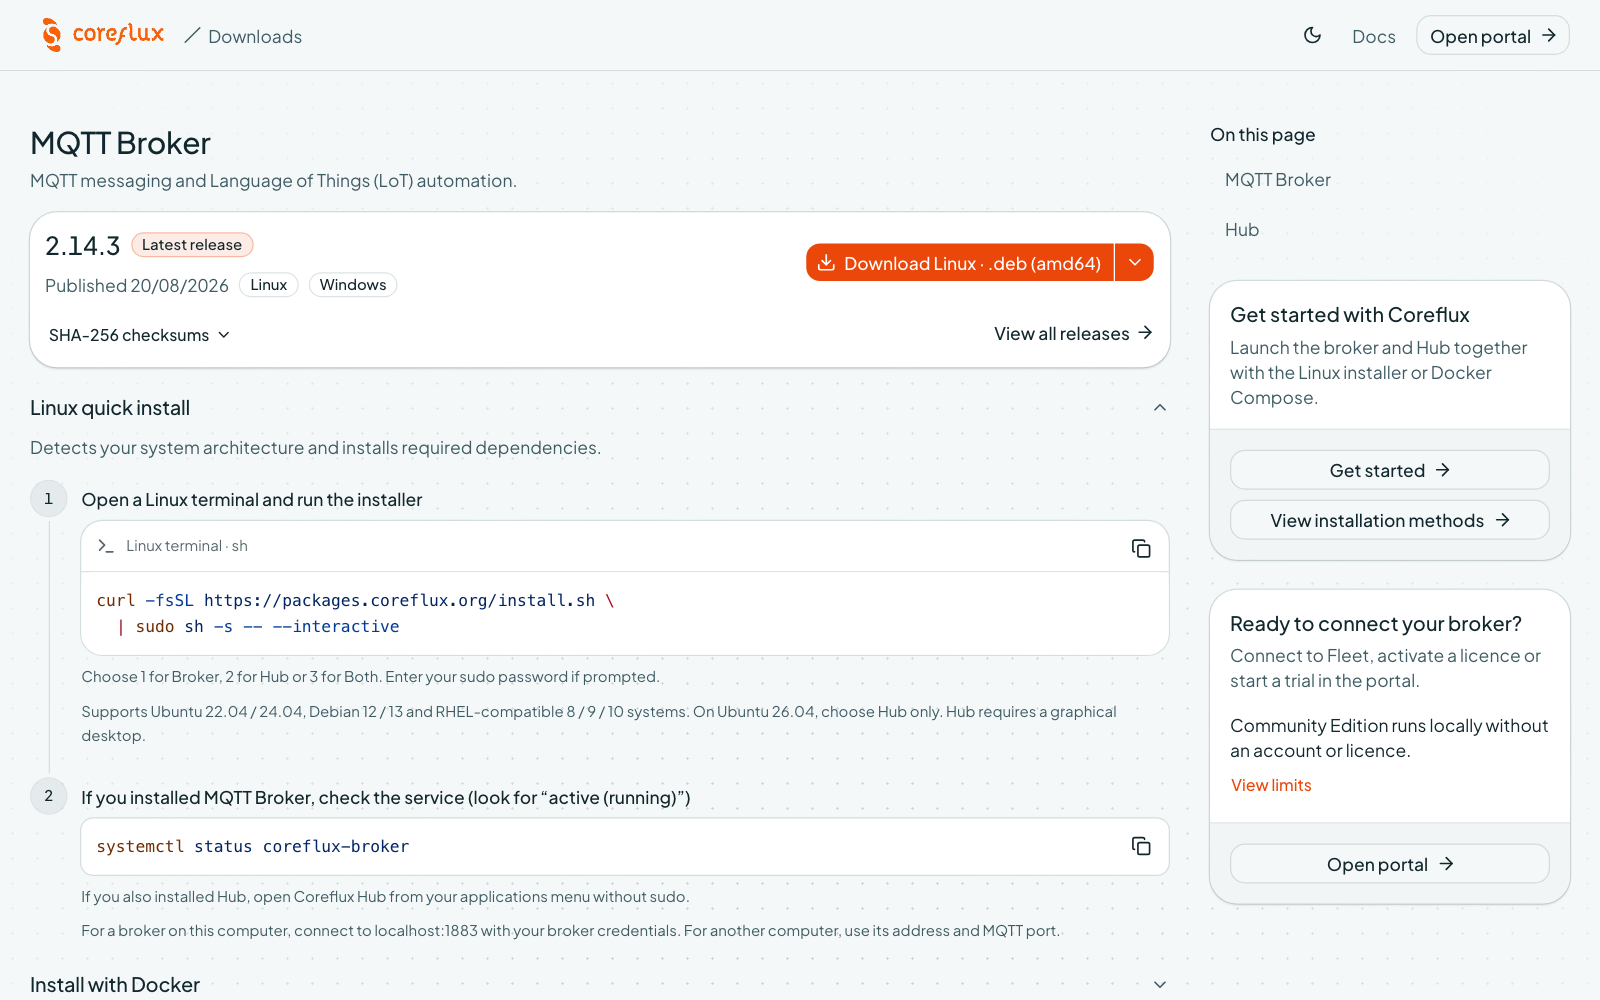This screenshot has width=1600, height=1000.
Task: Select the Windows platform tag
Action: click(x=353, y=285)
